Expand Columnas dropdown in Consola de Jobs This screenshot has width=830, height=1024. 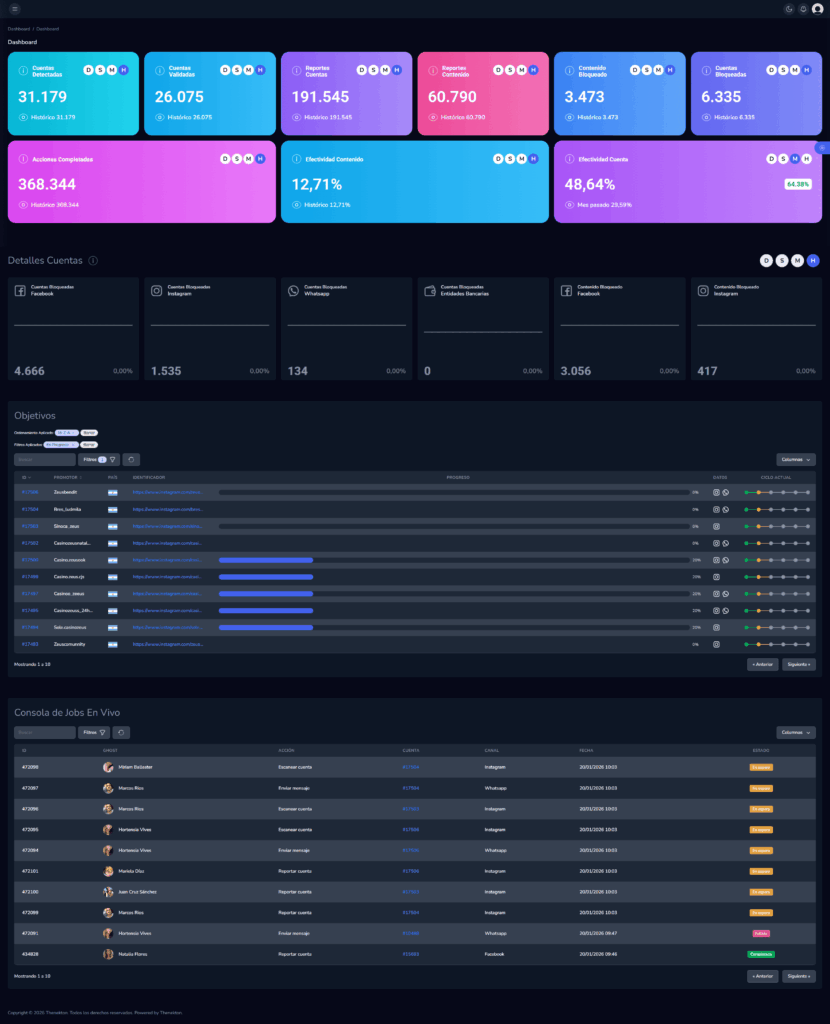pyautogui.click(x=795, y=733)
